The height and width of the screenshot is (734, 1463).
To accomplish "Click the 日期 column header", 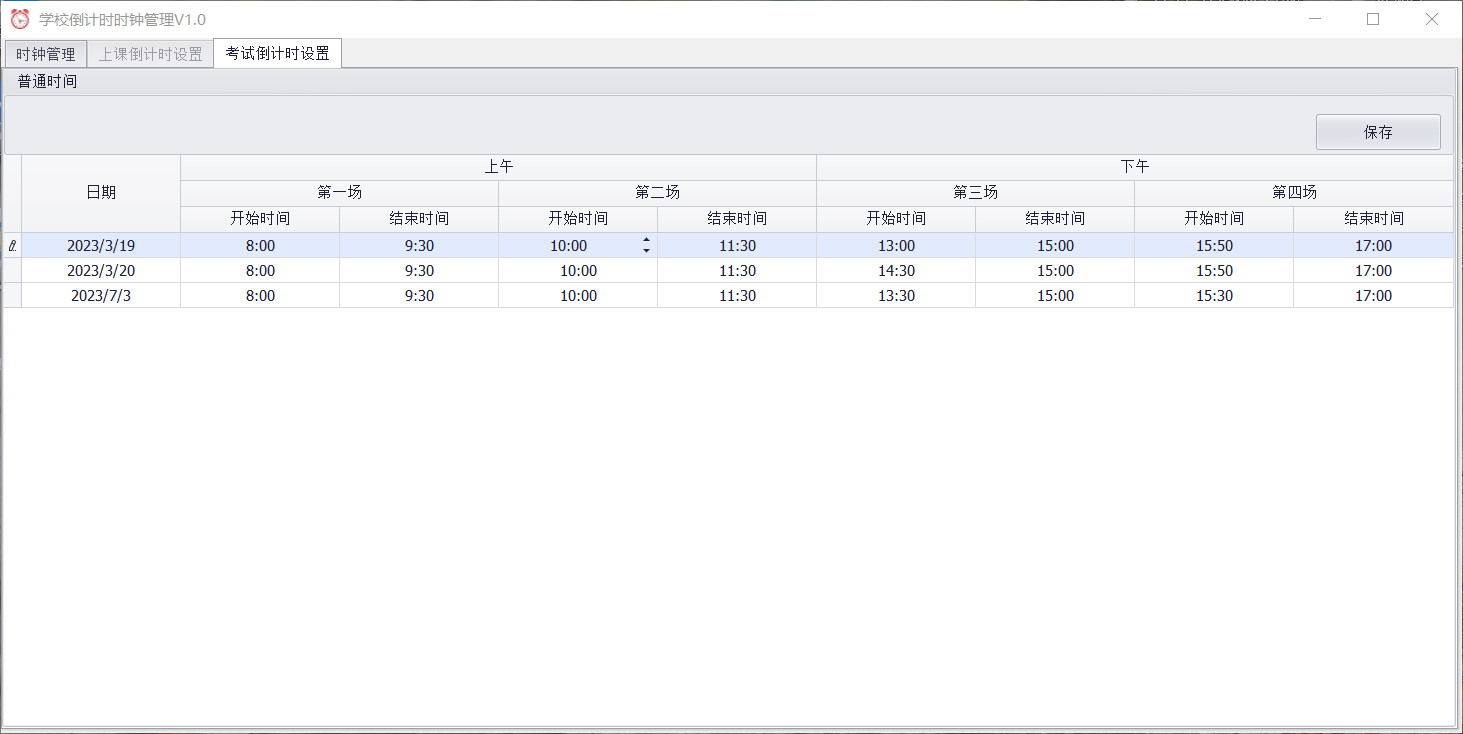I will (101, 193).
